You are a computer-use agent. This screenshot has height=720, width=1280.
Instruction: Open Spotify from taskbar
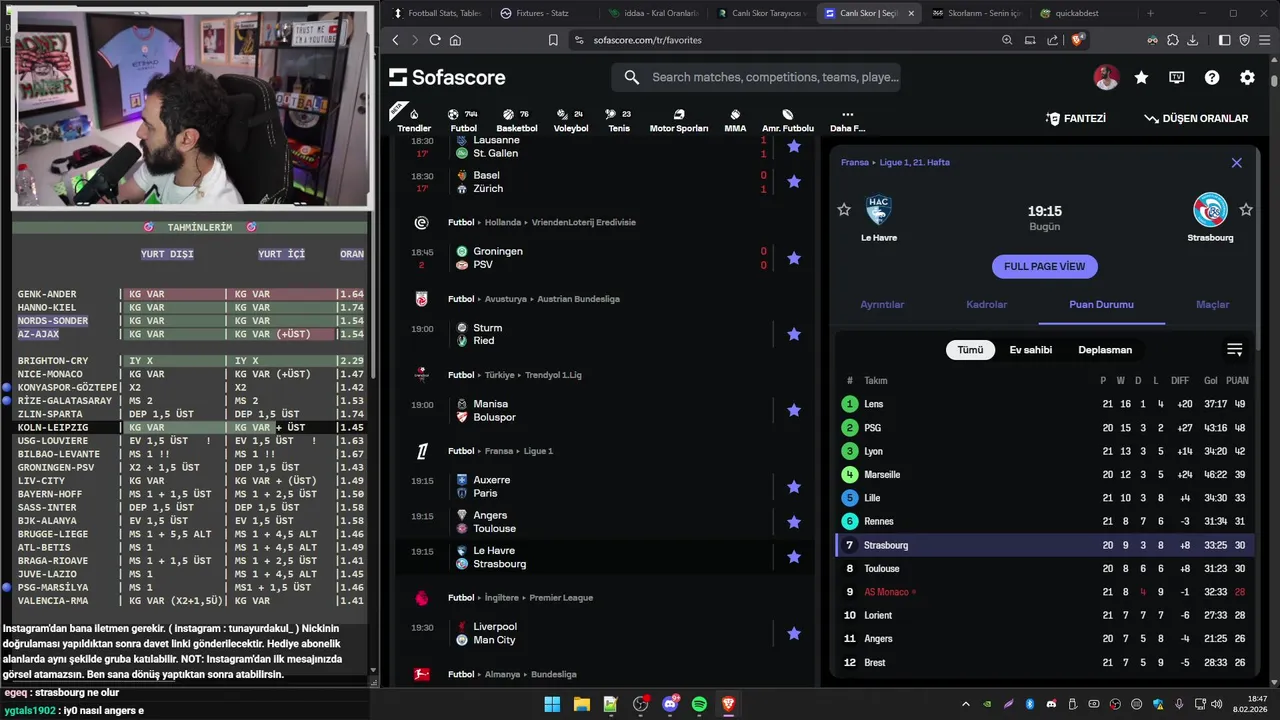699,704
